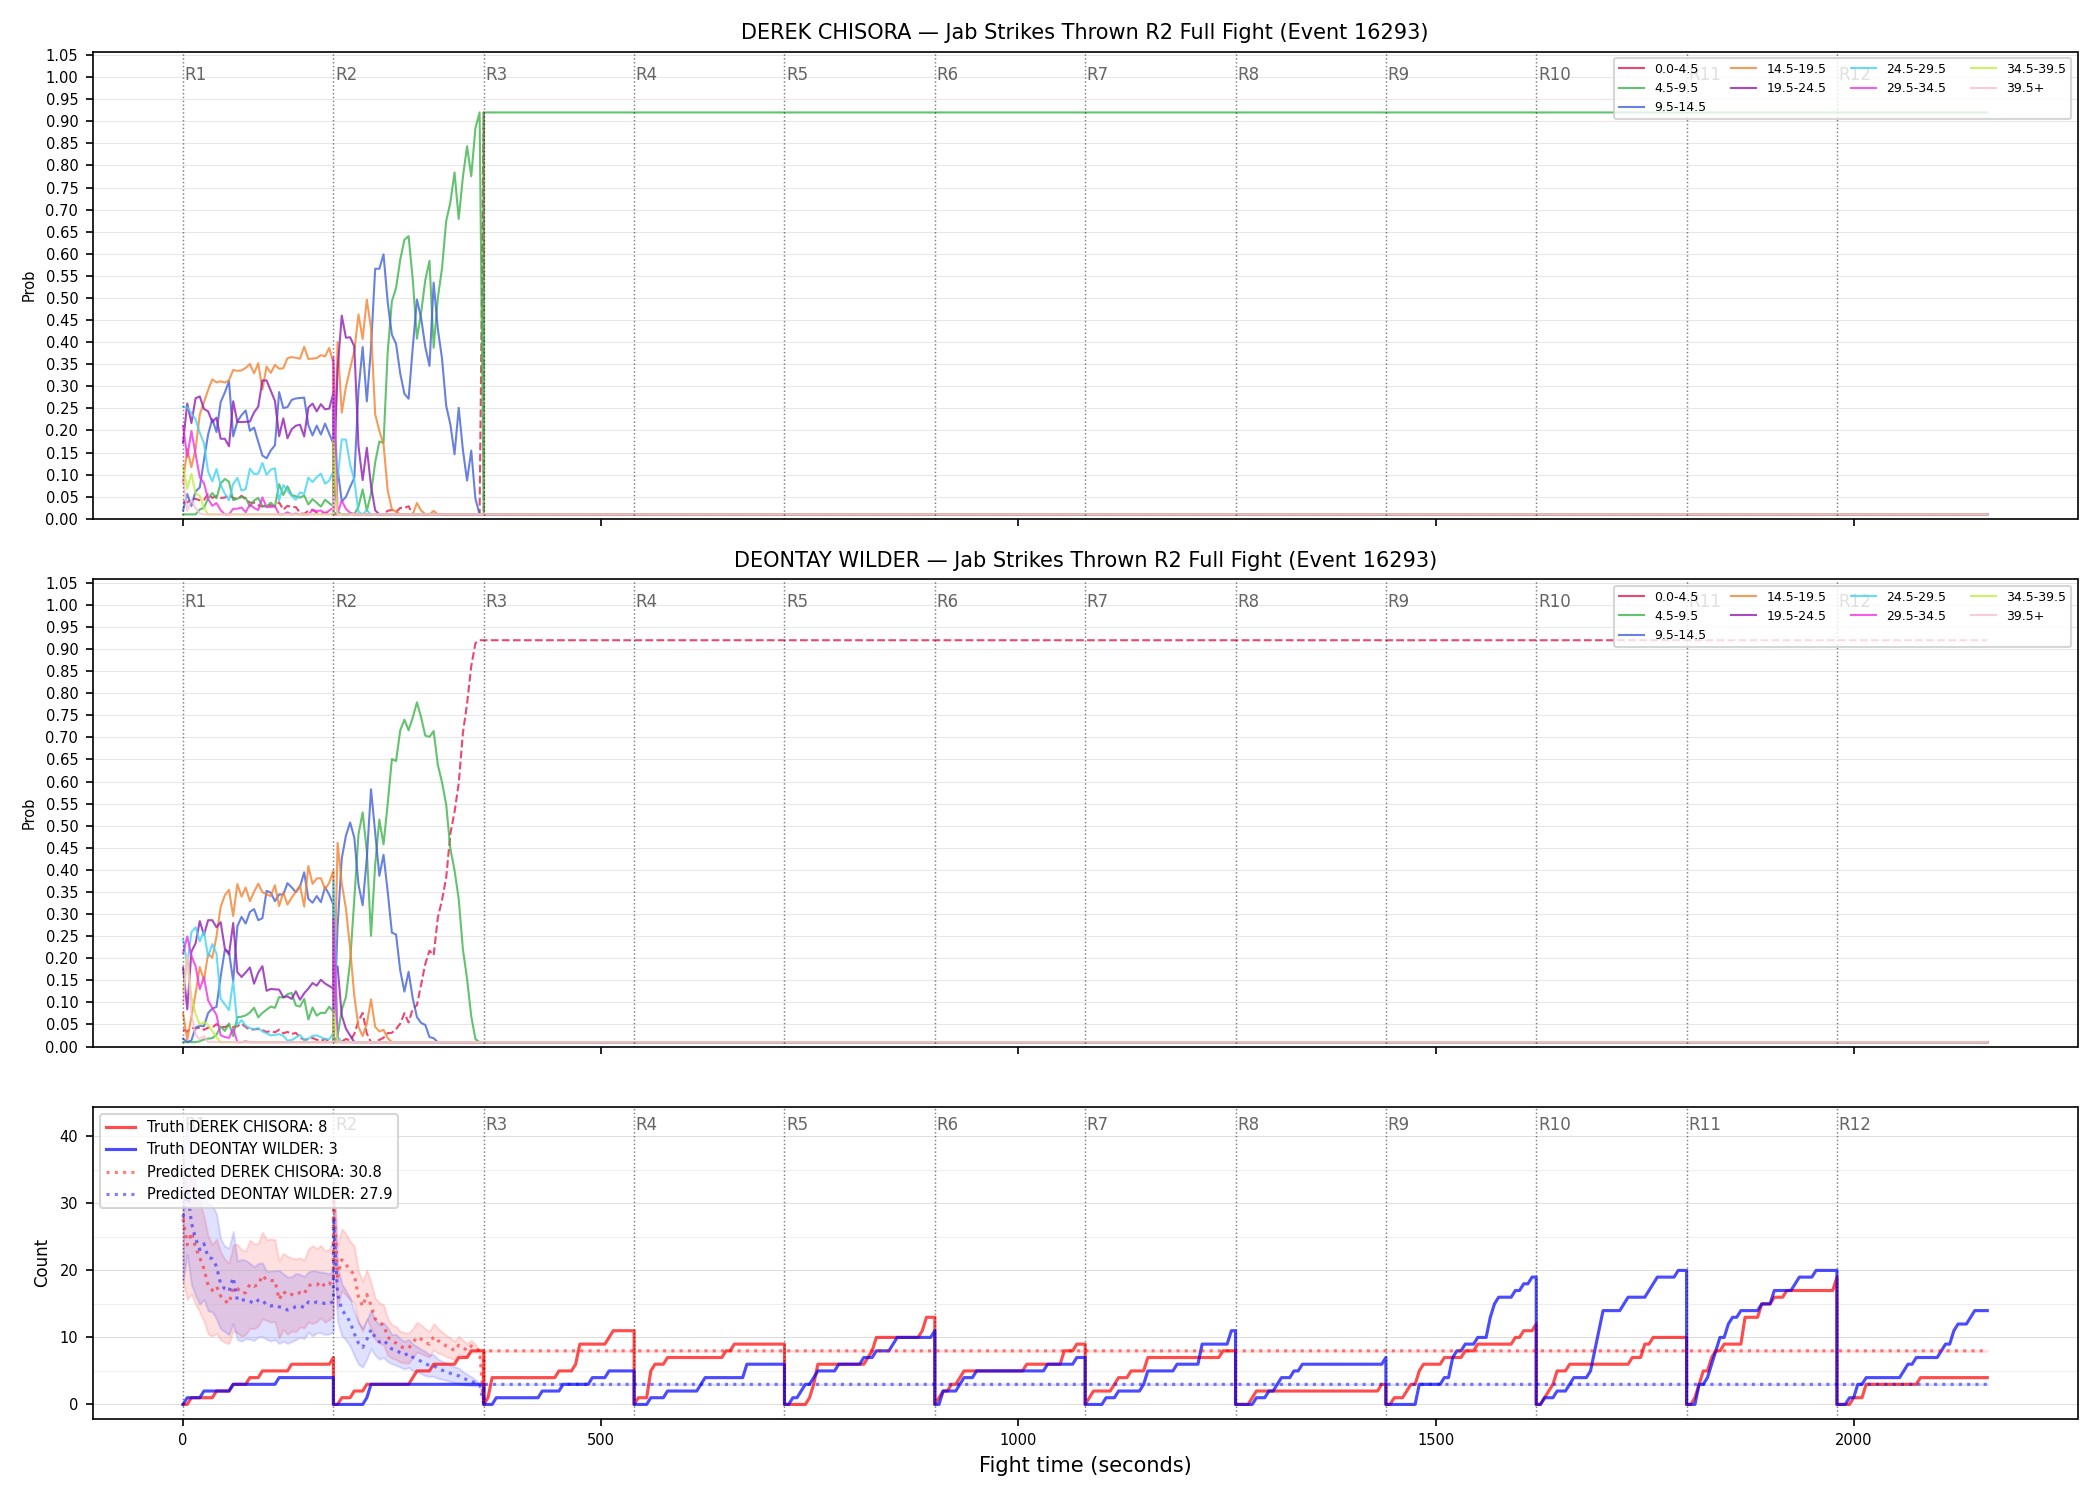Viewport: 2100px width, 1500px height.
Task: Select the 19.5-24.5 legend entry in Chisora plot
Action: coord(1777,88)
